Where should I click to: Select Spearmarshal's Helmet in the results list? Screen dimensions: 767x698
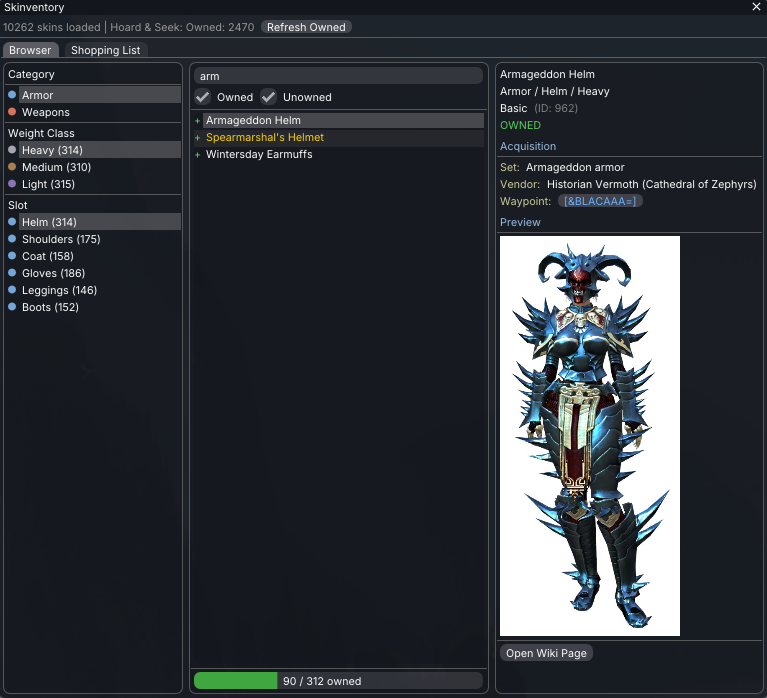(343, 137)
